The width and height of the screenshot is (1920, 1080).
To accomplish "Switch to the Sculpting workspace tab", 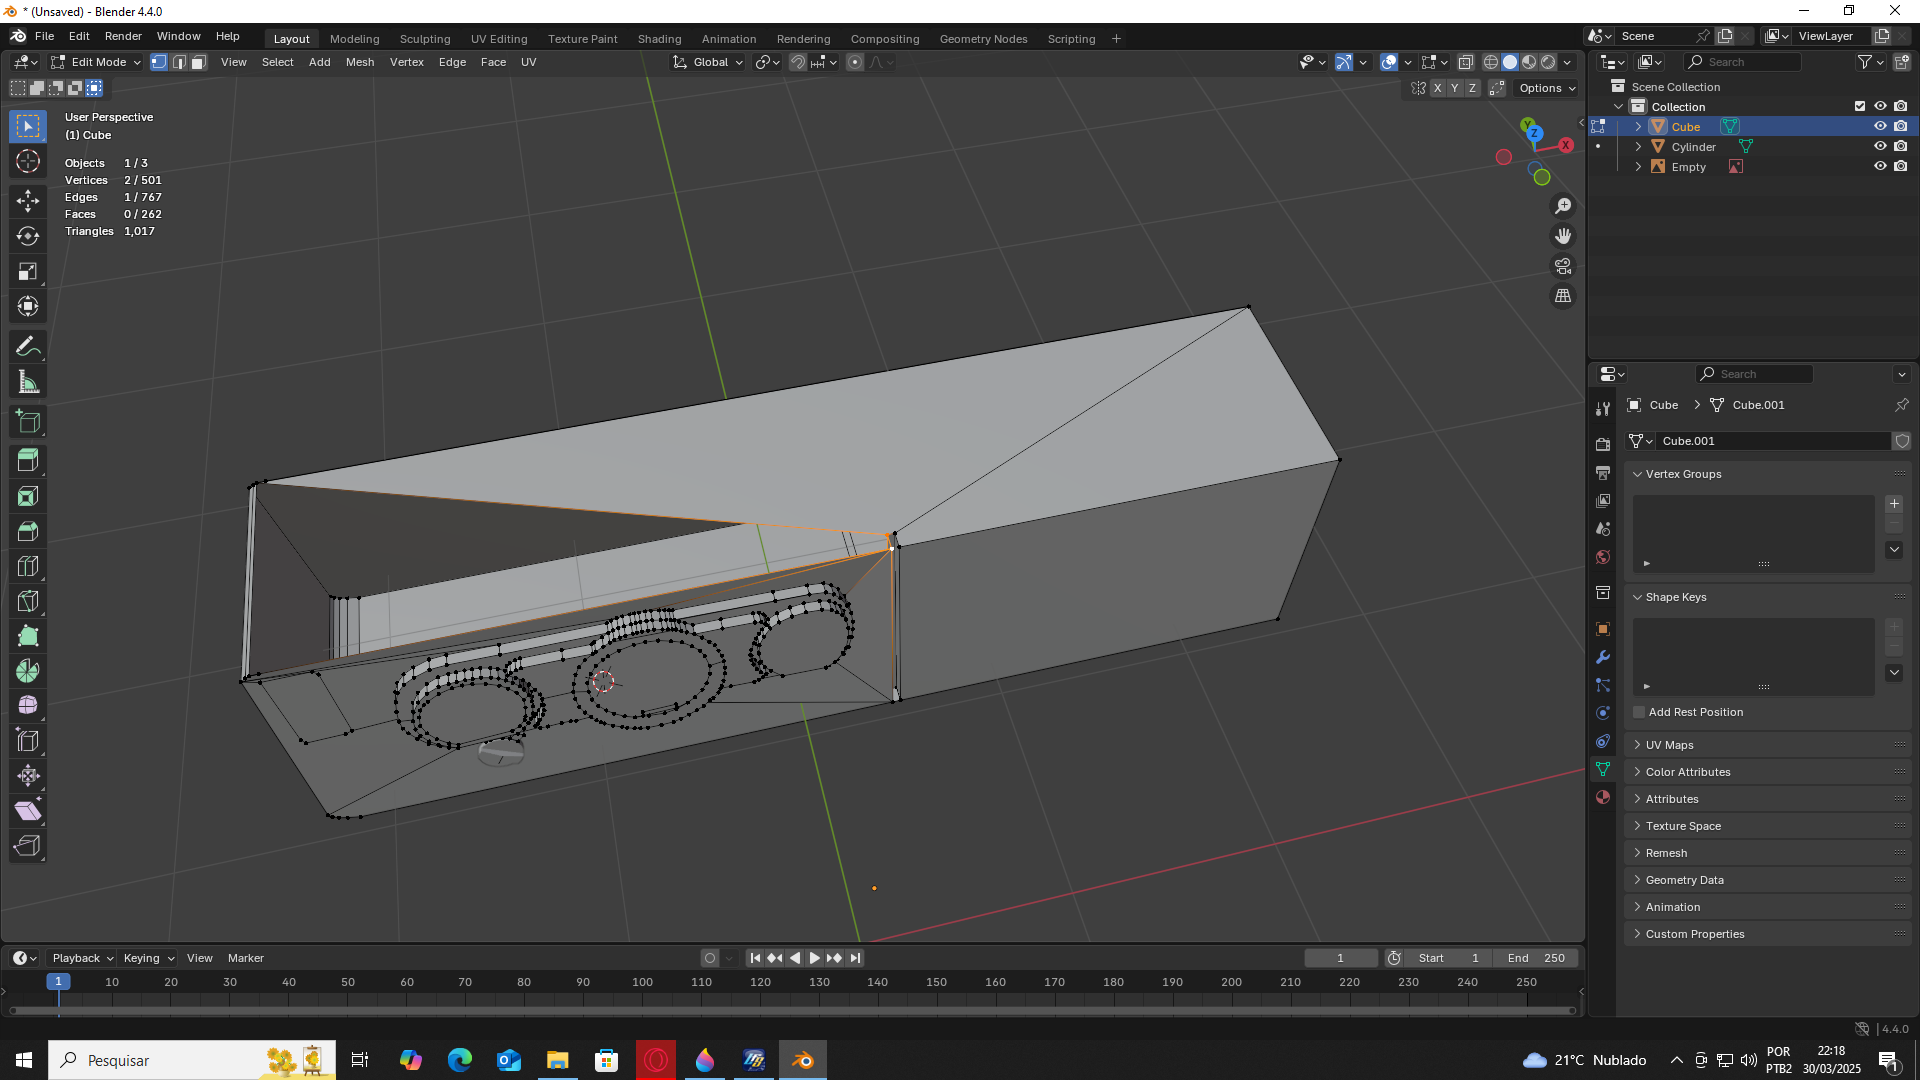I will [x=425, y=39].
